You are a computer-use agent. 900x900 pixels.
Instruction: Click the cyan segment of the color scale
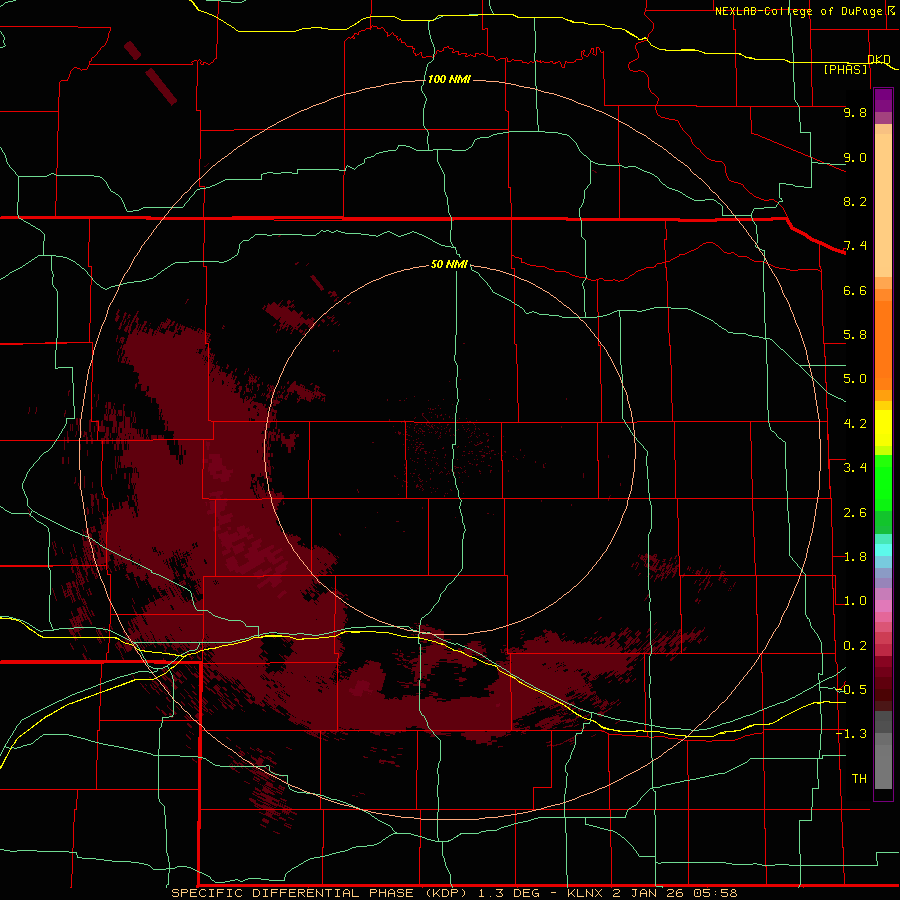pyautogui.click(x=883, y=550)
